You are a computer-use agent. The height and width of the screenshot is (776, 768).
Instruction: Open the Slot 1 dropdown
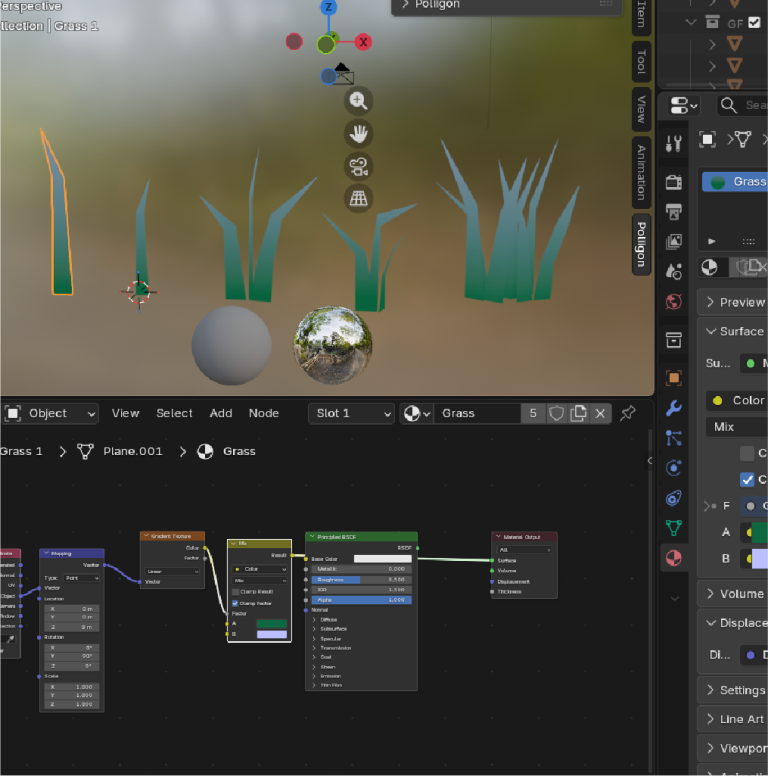click(349, 413)
